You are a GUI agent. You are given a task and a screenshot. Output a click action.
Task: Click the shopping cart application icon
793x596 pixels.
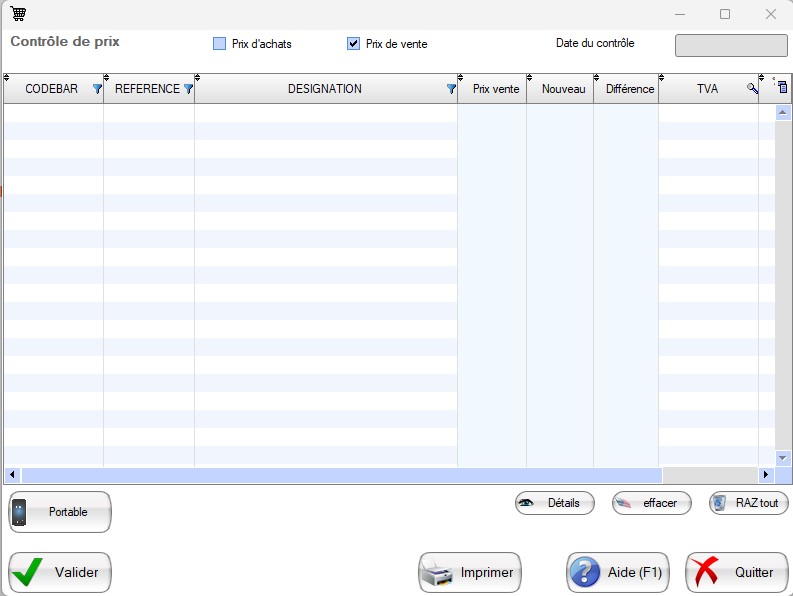[18, 14]
